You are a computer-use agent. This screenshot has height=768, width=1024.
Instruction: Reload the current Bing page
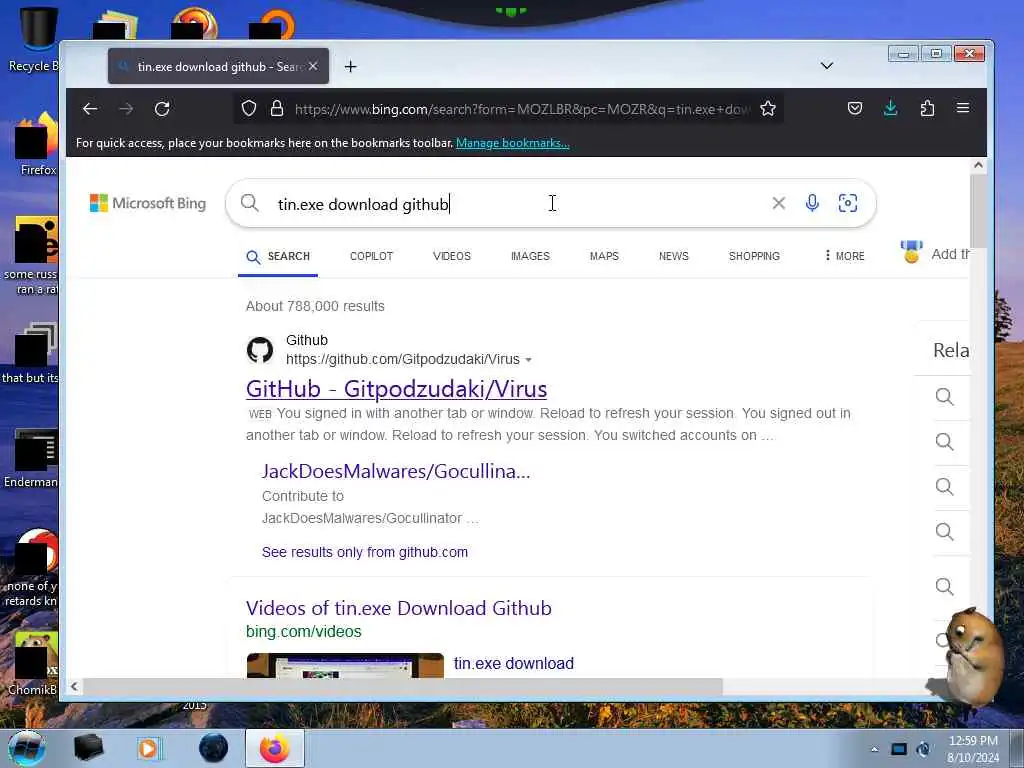click(x=162, y=109)
